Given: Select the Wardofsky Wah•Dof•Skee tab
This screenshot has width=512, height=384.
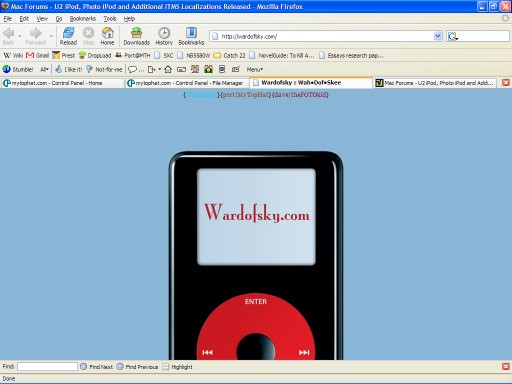Looking at the screenshot, I should pos(311,83).
